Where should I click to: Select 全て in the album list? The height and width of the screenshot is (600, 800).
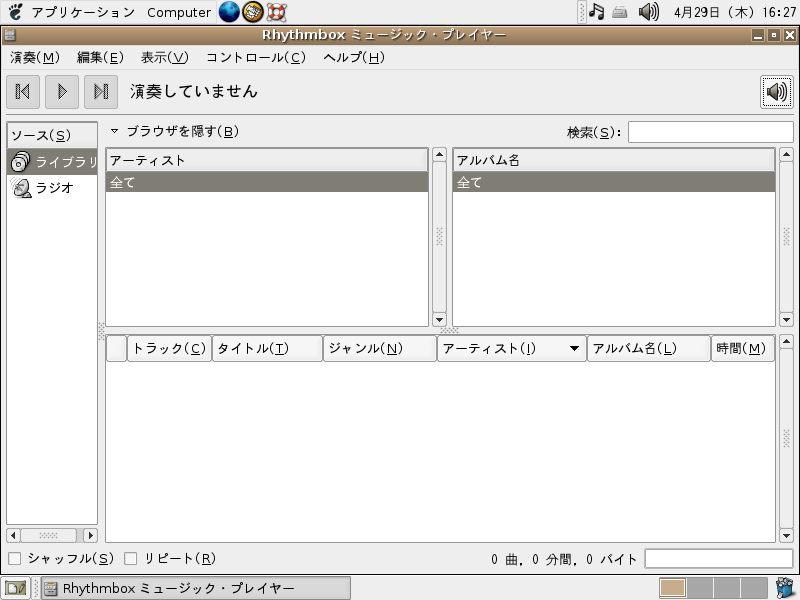click(x=614, y=182)
